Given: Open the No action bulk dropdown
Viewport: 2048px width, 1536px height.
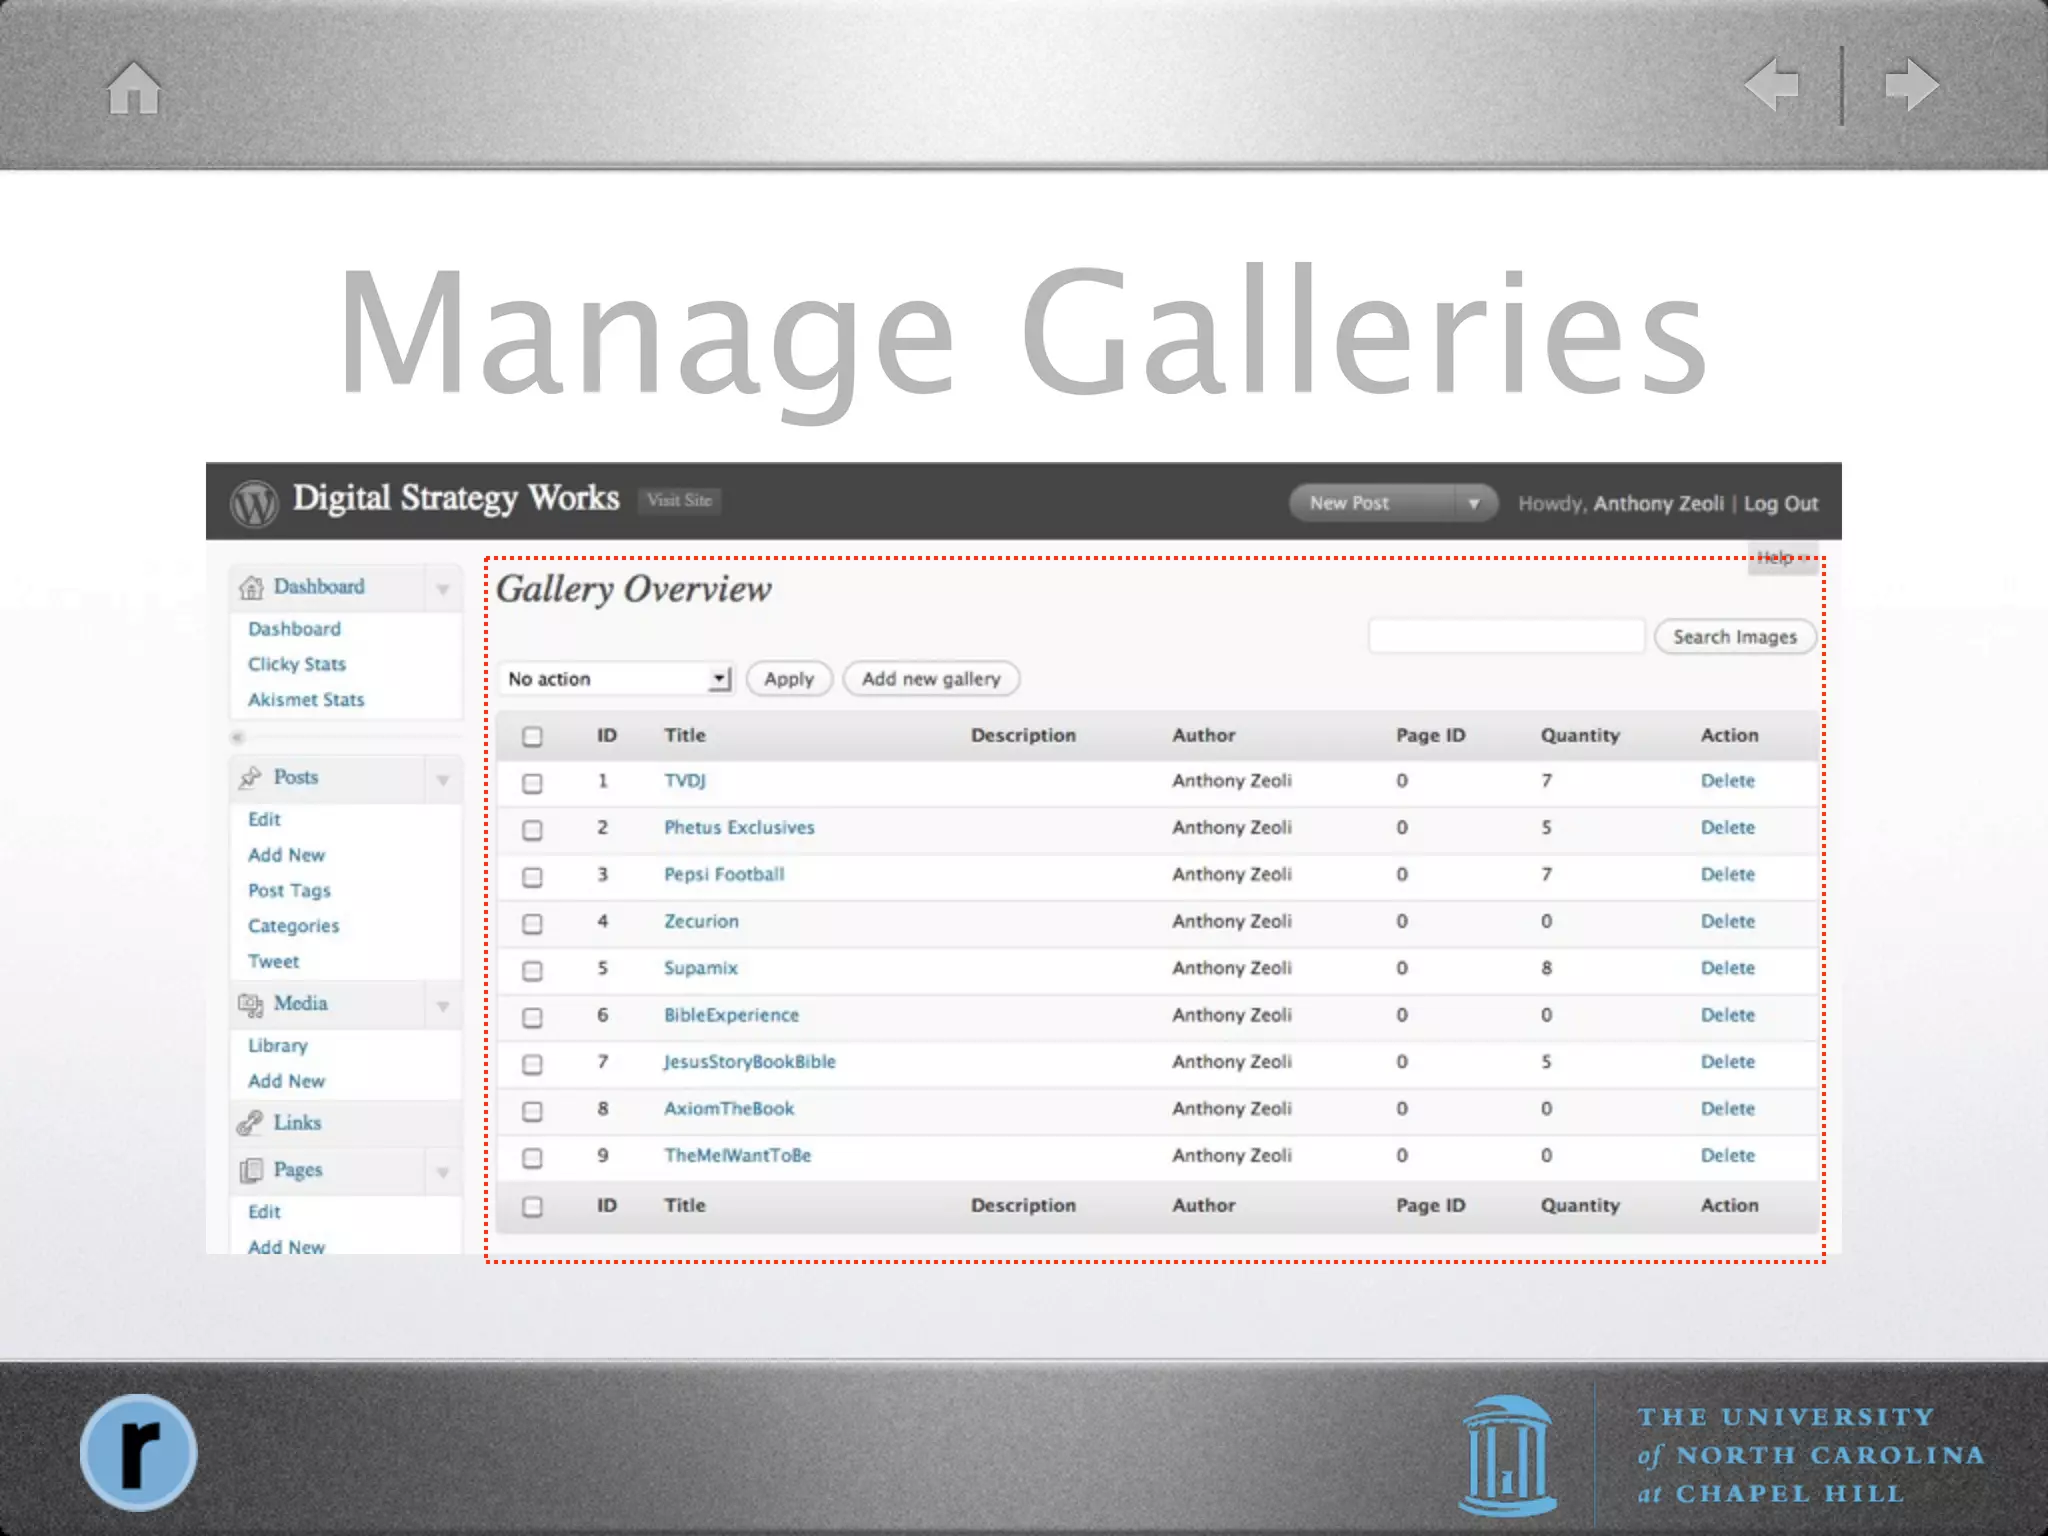Looking at the screenshot, I should pyautogui.click(x=617, y=679).
